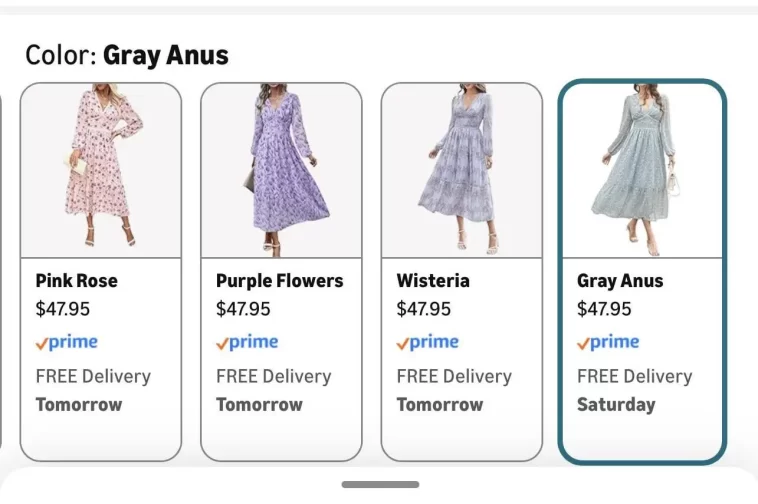Image resolution: width=758 pixels, height=504 pixels.
Task: Select the Purple Flowers dress image
Action: tap(281, 170)
